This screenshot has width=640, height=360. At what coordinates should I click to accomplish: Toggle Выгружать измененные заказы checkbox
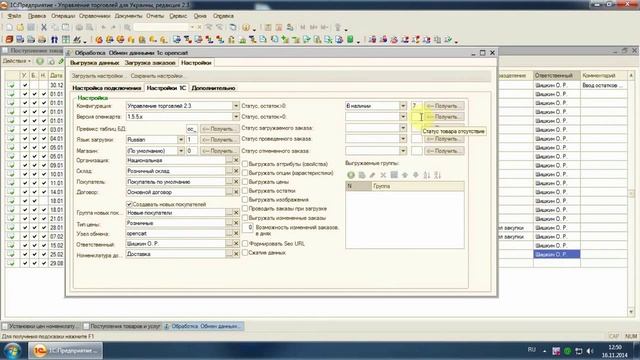click(x=245, y=218)
